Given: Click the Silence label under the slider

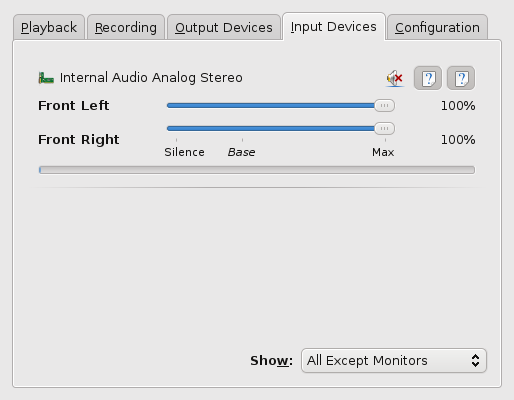Looking at the screenshot, I should pyautogui.click(x=184, y=152).
